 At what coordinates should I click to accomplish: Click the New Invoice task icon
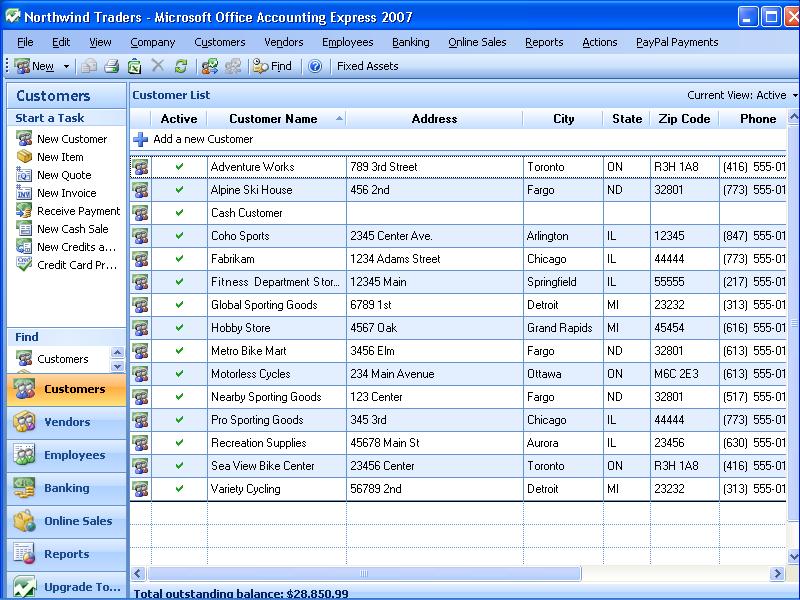[25, 193]
